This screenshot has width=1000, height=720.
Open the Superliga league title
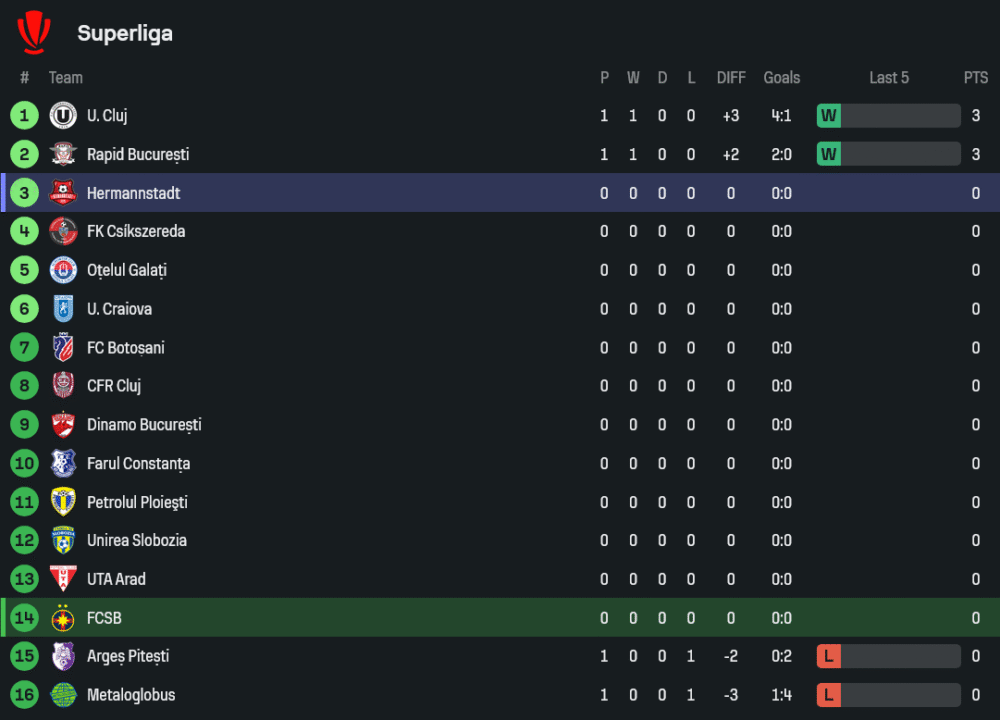(125, 33)
